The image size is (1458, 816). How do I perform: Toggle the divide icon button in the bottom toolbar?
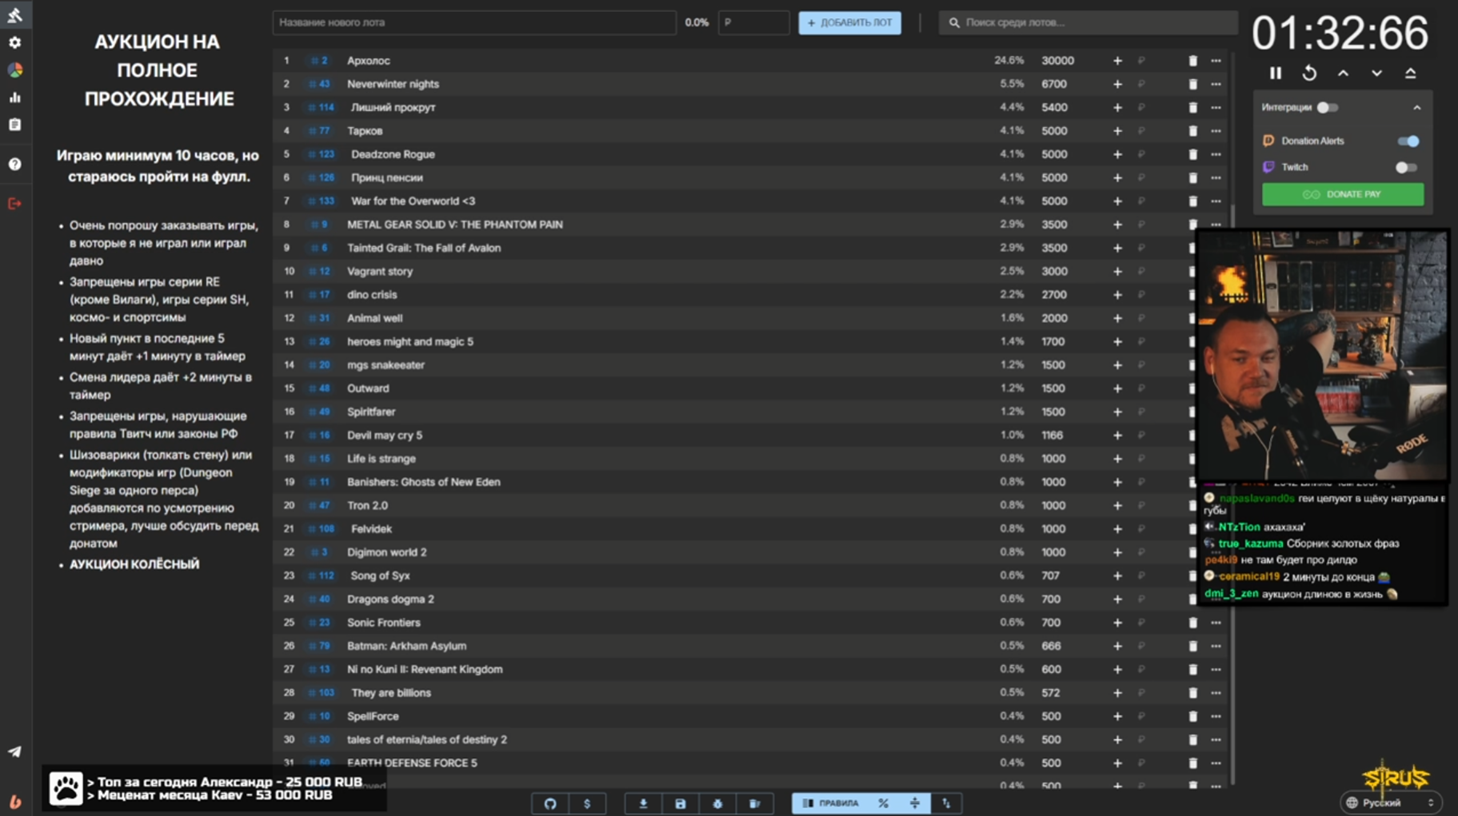[915, 803]
